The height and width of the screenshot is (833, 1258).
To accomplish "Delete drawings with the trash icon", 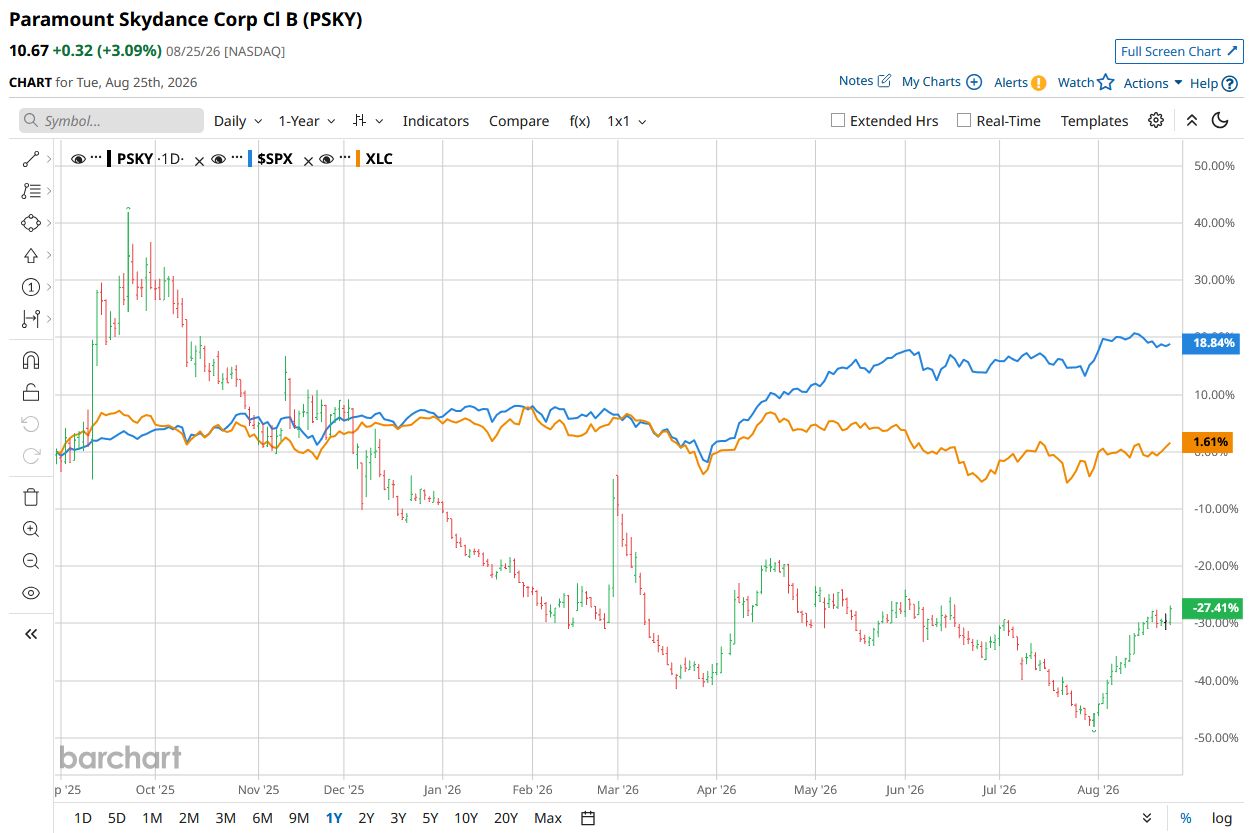I will coord(30,497).
